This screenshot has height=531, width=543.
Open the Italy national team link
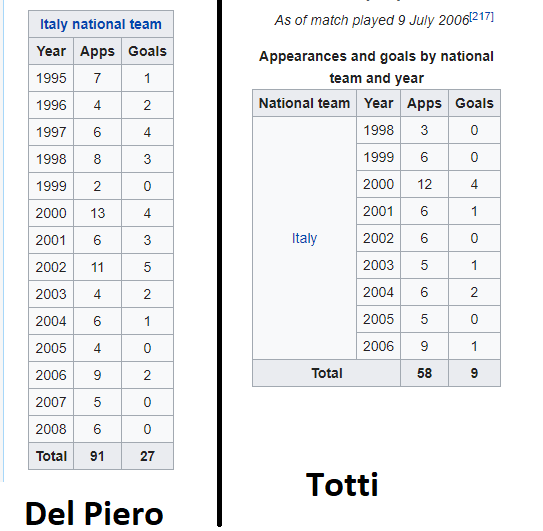coord(101,24)
